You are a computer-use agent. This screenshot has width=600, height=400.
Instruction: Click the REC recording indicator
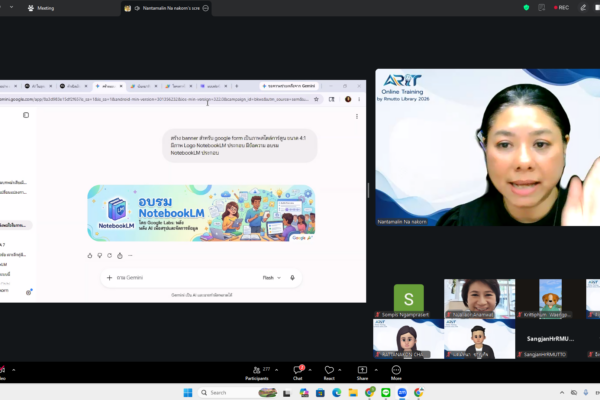pyautogui.click(x=561, y=7)
